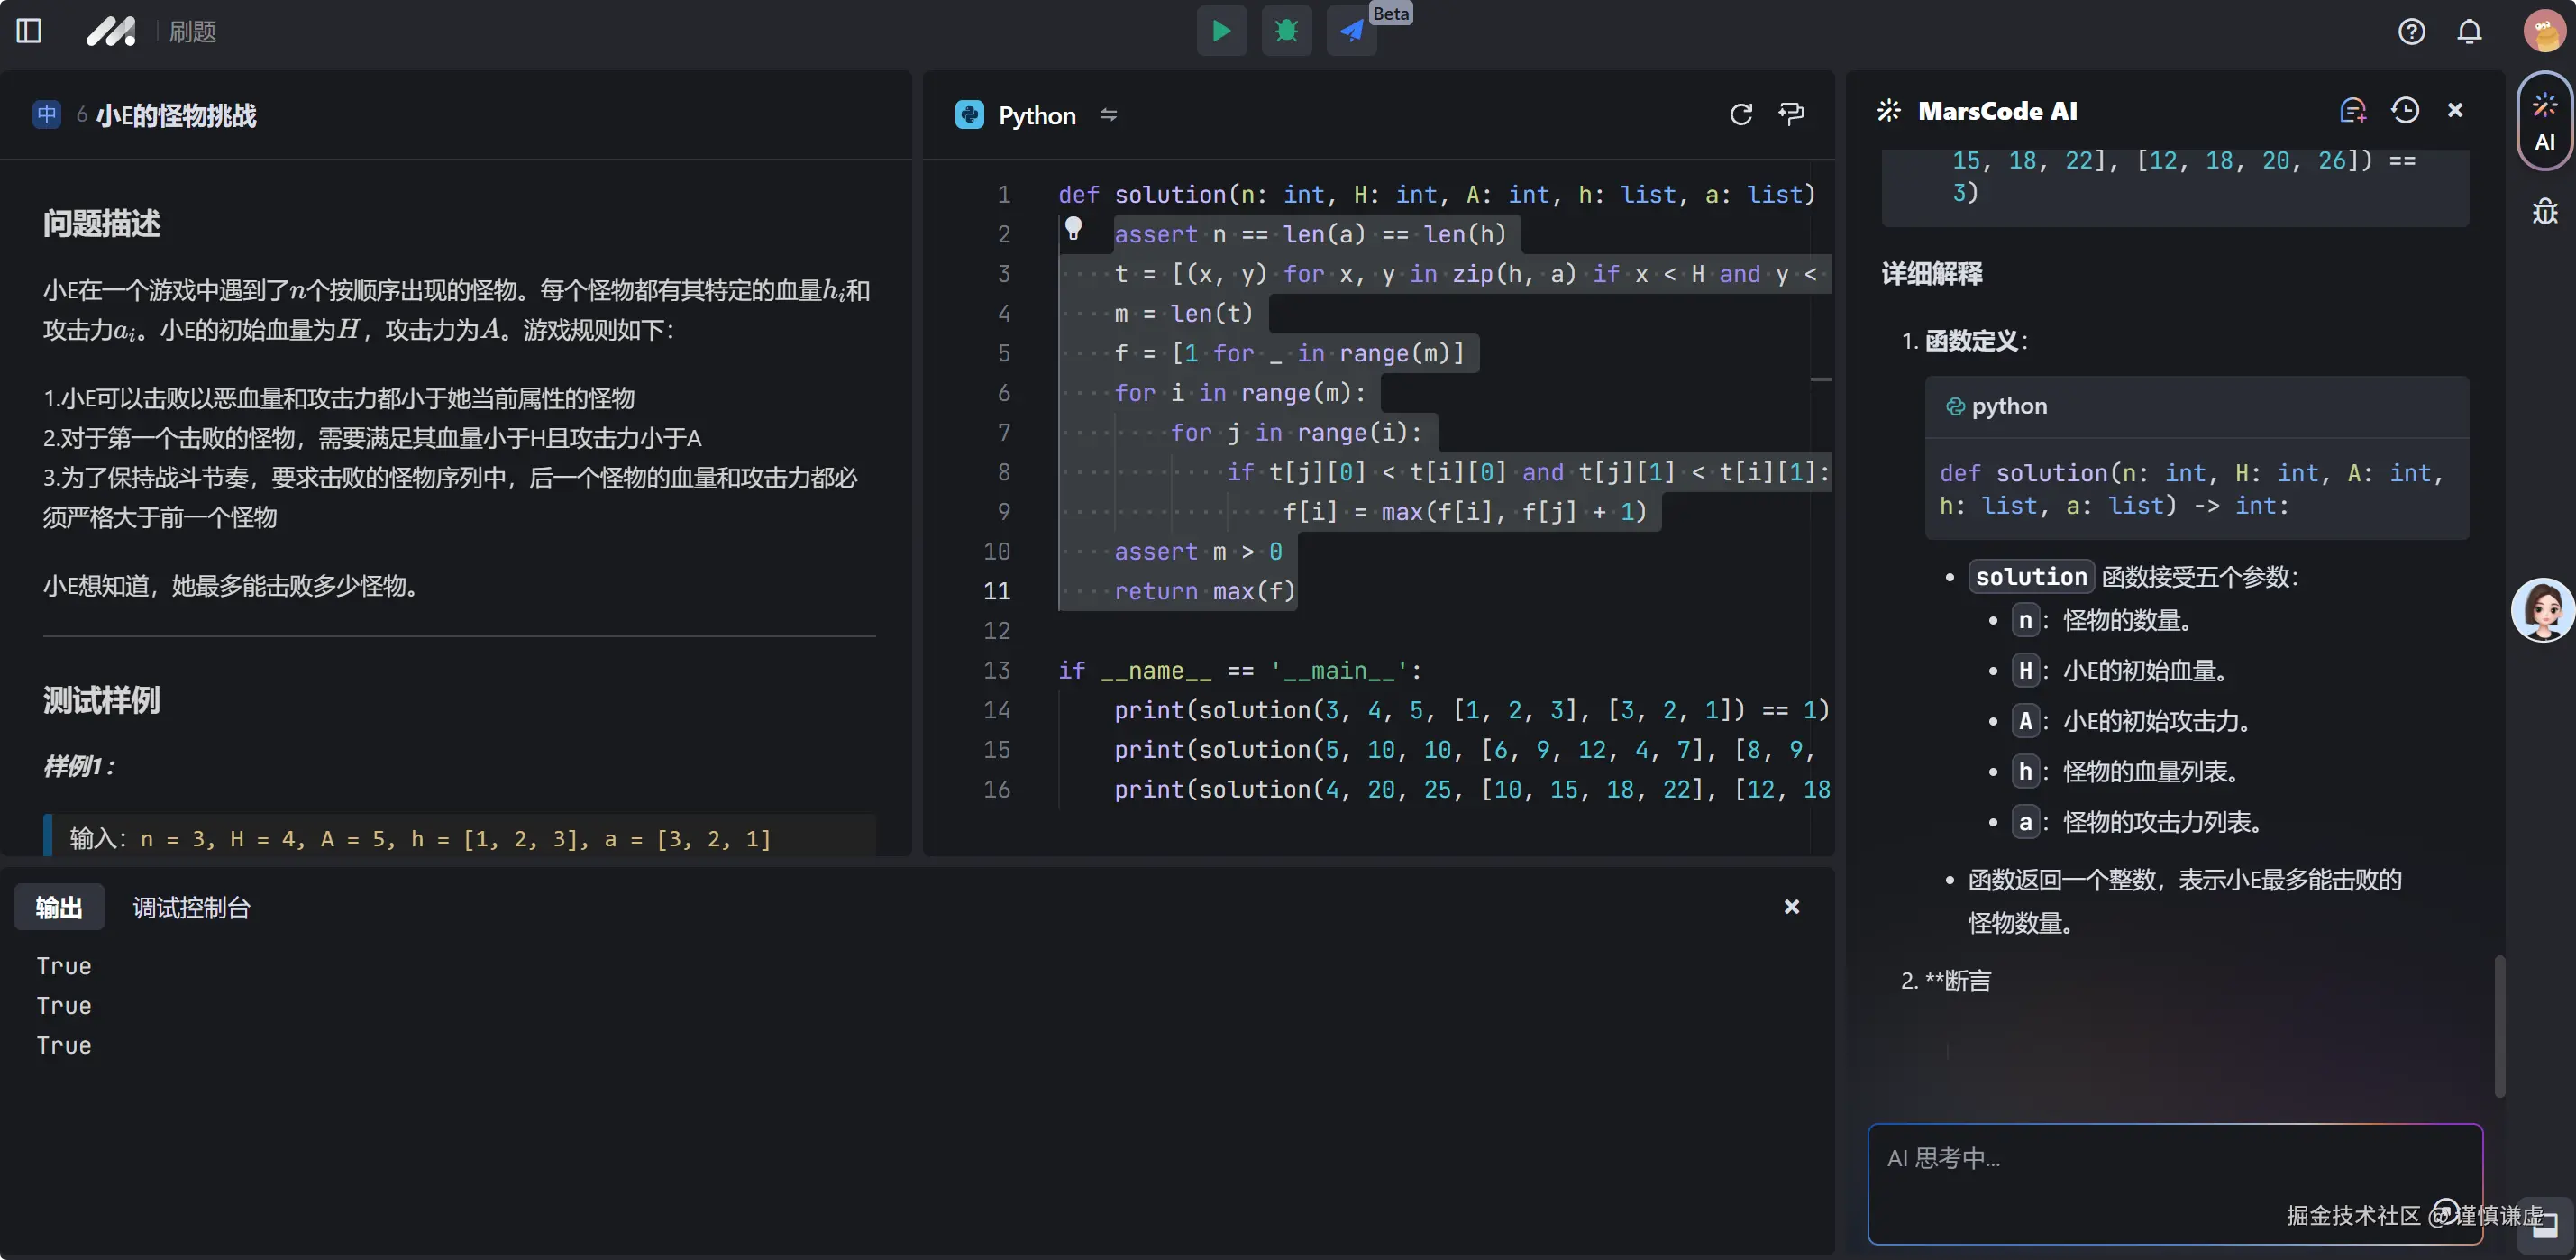Toggle the left sidebar panel icon
The width and height of the screenshot is (2576, 1260).
(x=29, y=31)
